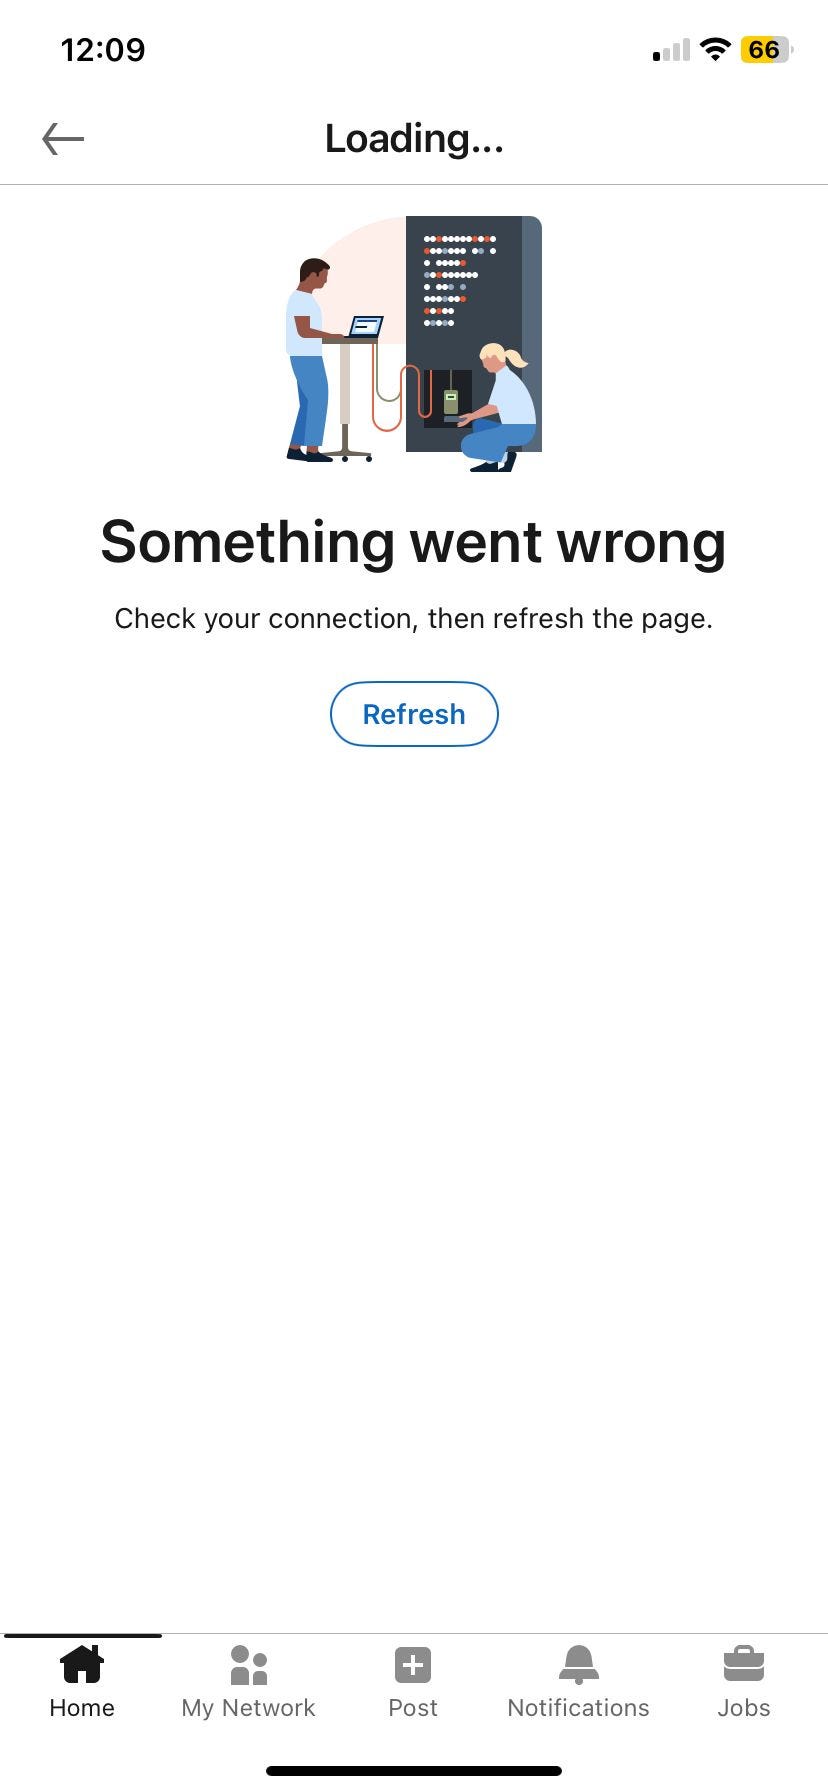828x1792 pixels.
Task: Click the "Loading..." page title
Action: pyautogui.click(x=414, y=139)
